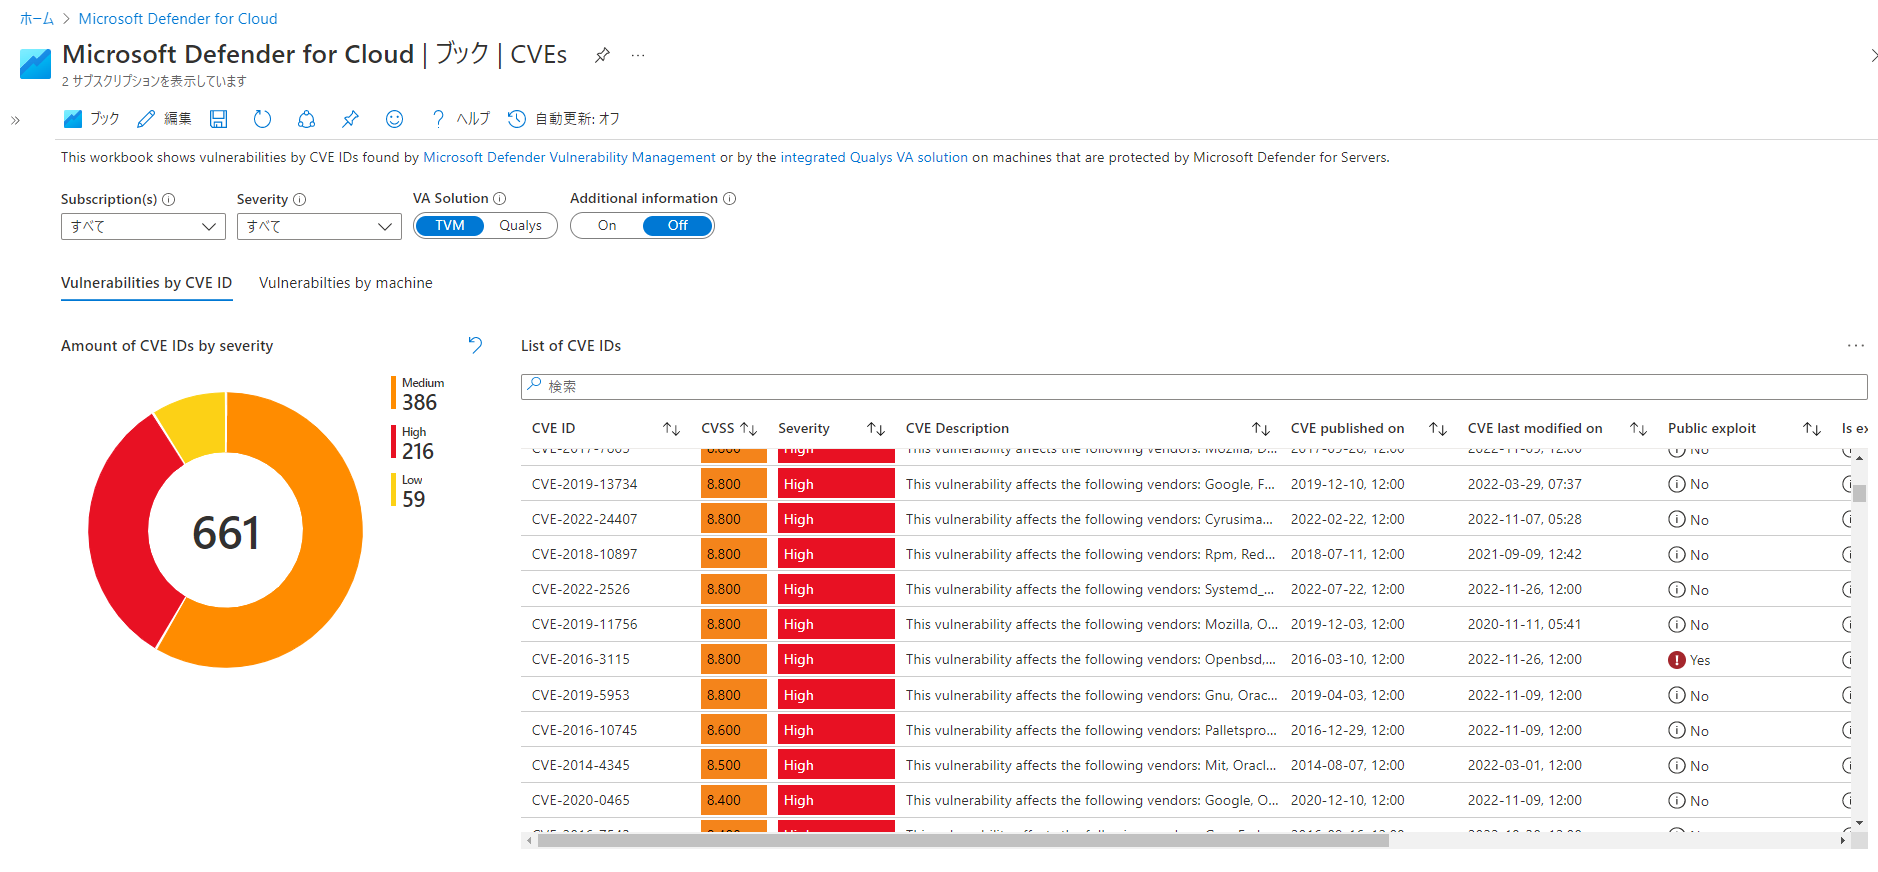This screenshot has height=872, width=1878.
Task: Expand the left navigation pane chevron
Action: pyautogui.click(x=15, y=121)
